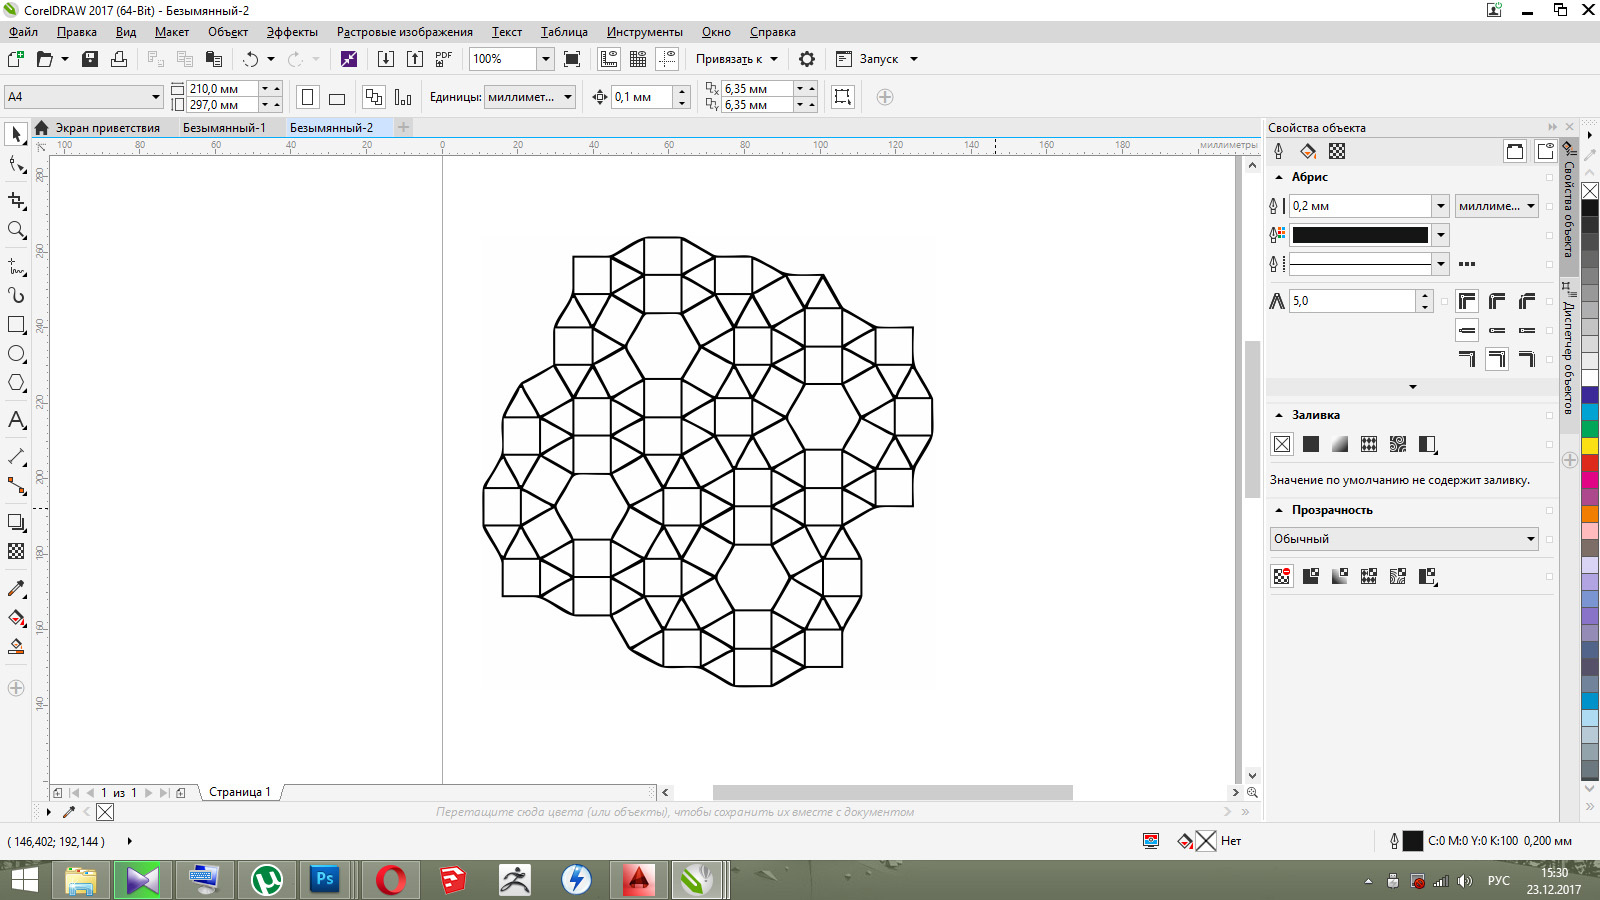Screen dimensions: 1600x900
Task: Click the full-screen preview icon
Action: [572, 59]
